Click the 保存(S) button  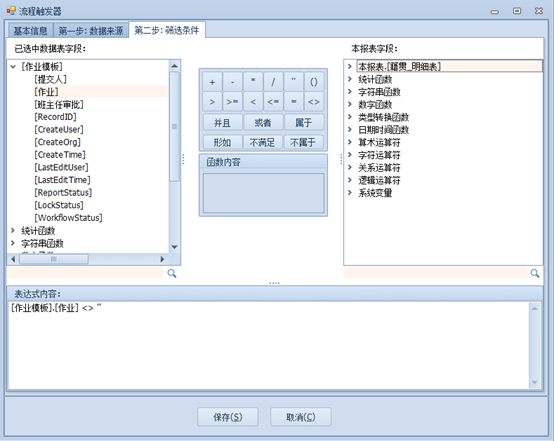click(228, 417)
